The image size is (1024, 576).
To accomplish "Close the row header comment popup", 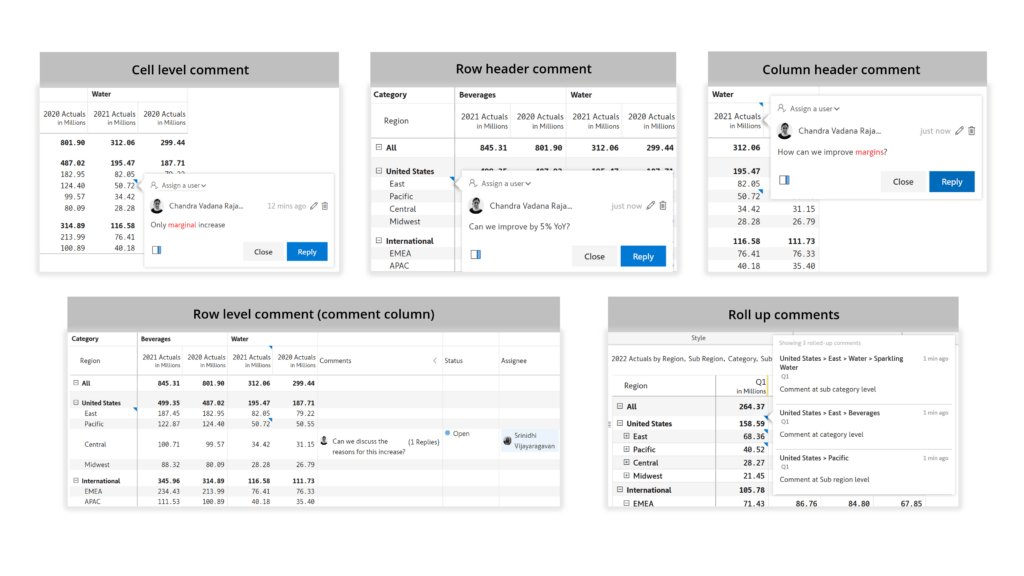I will pos(595,256).
